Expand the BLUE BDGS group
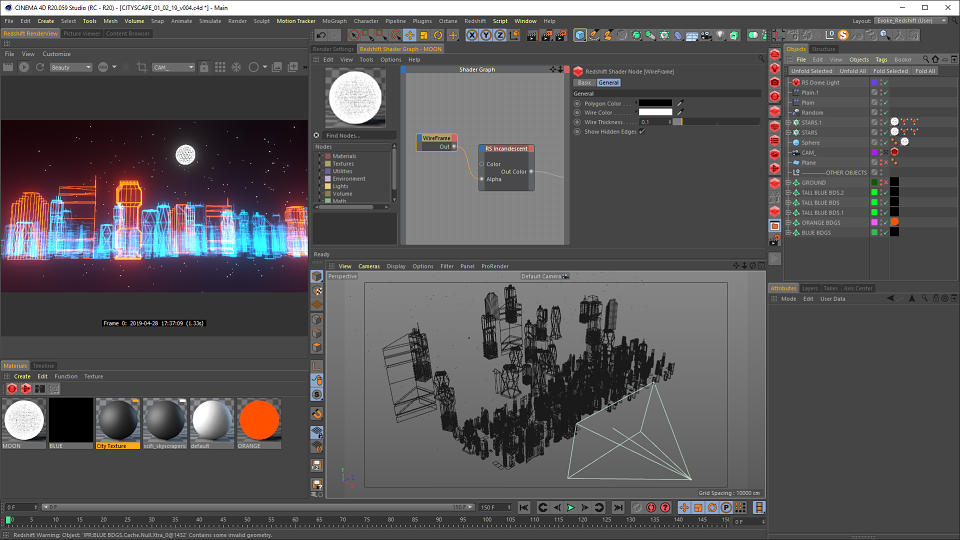This screenshot has height=540, width=960. (789, 233)
